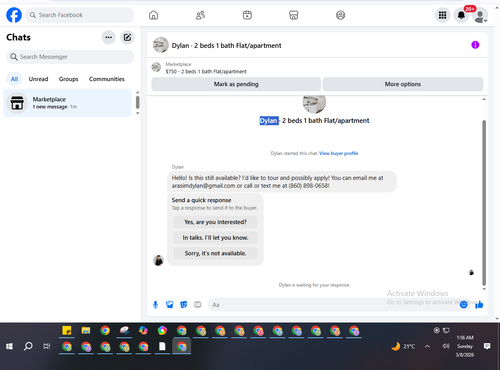Open the nine-dot Menu grid icon

[x=442, y=15]
